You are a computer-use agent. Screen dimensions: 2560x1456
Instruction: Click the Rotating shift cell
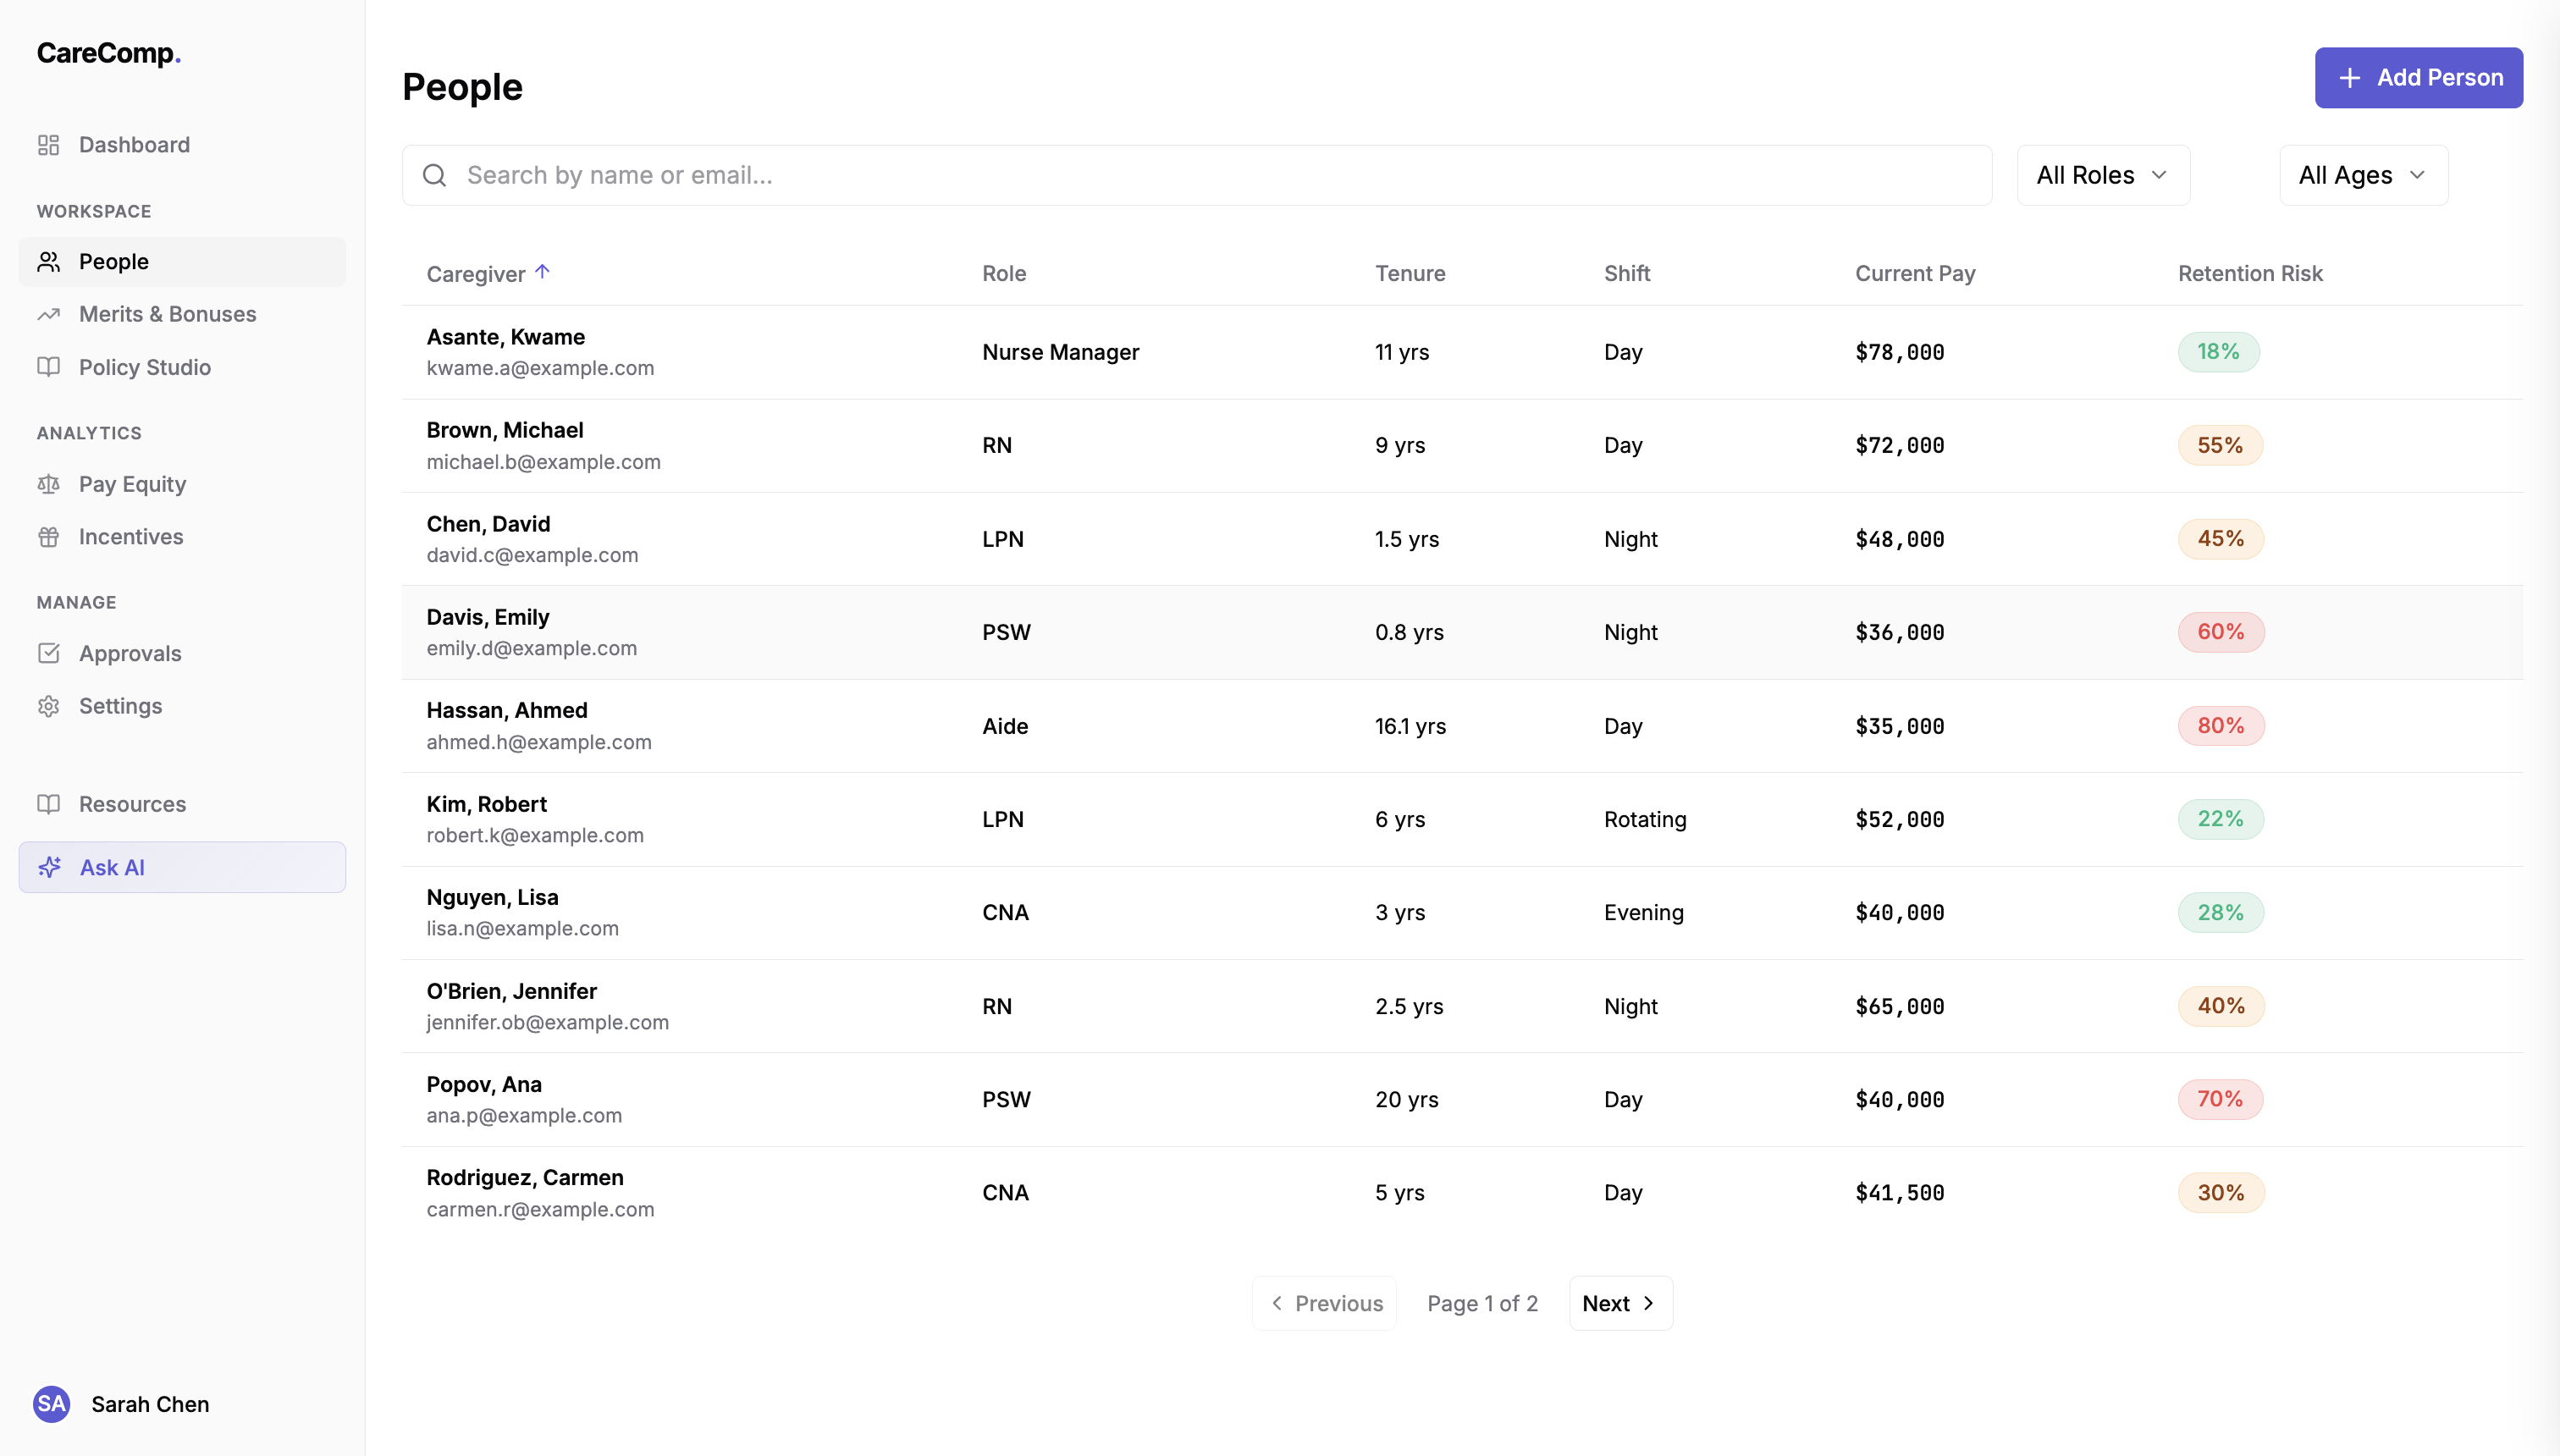click(x=1645, y=819)
